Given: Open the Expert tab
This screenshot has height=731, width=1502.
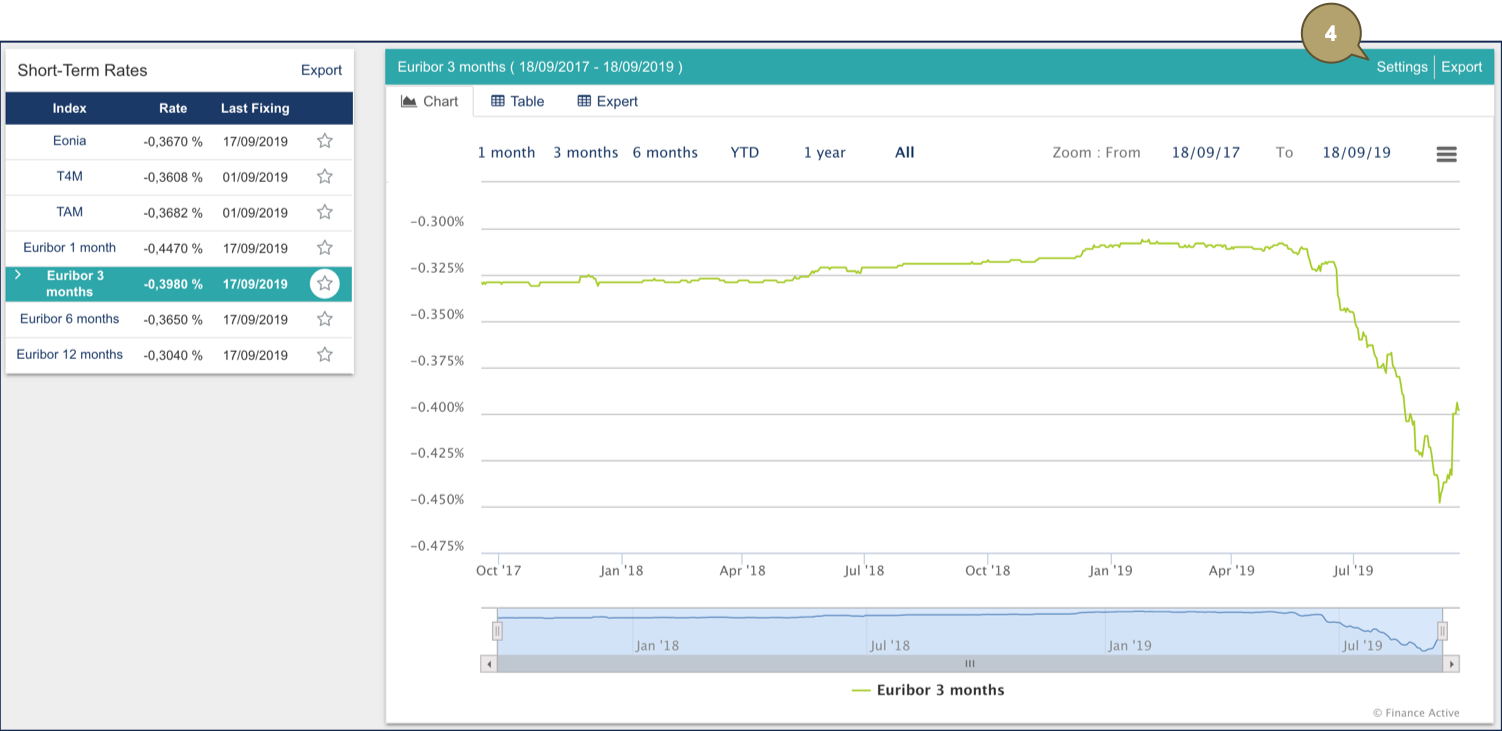Looking at the screenshot, I should click(607, 101).
